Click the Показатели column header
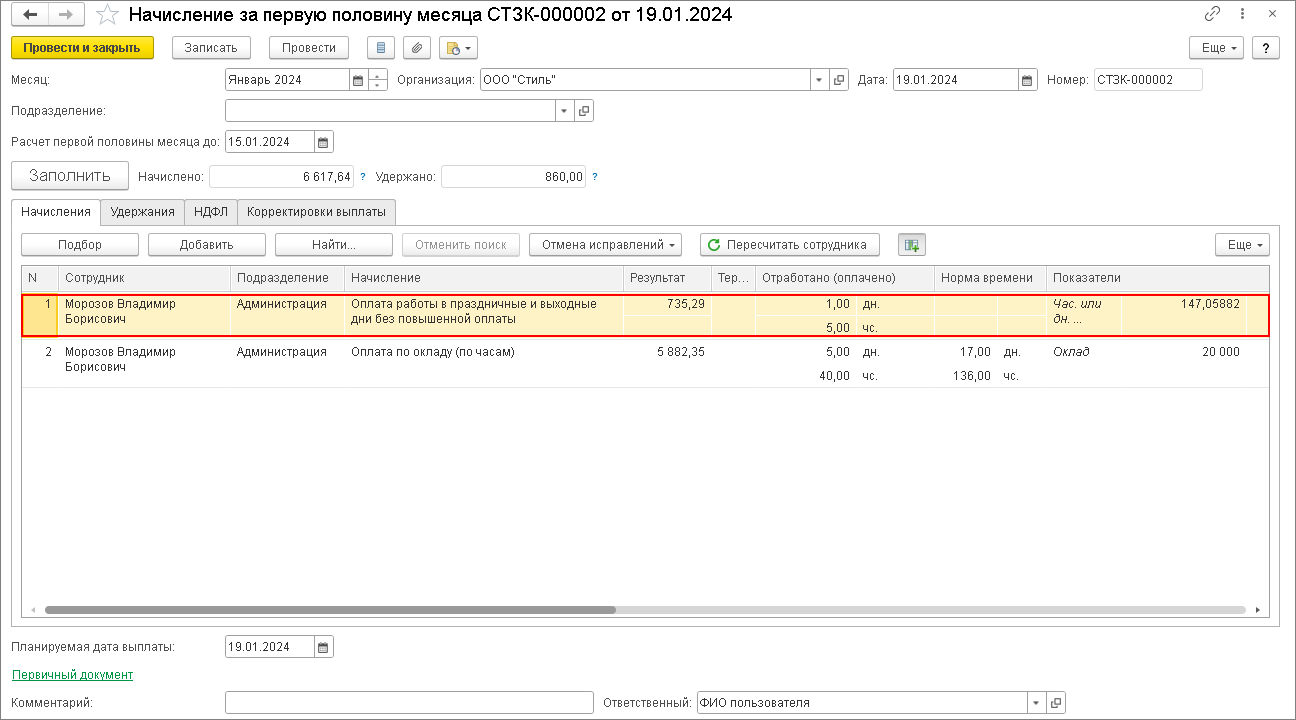The width and height of the screenshot is (1296, 720). [1158, 277]
